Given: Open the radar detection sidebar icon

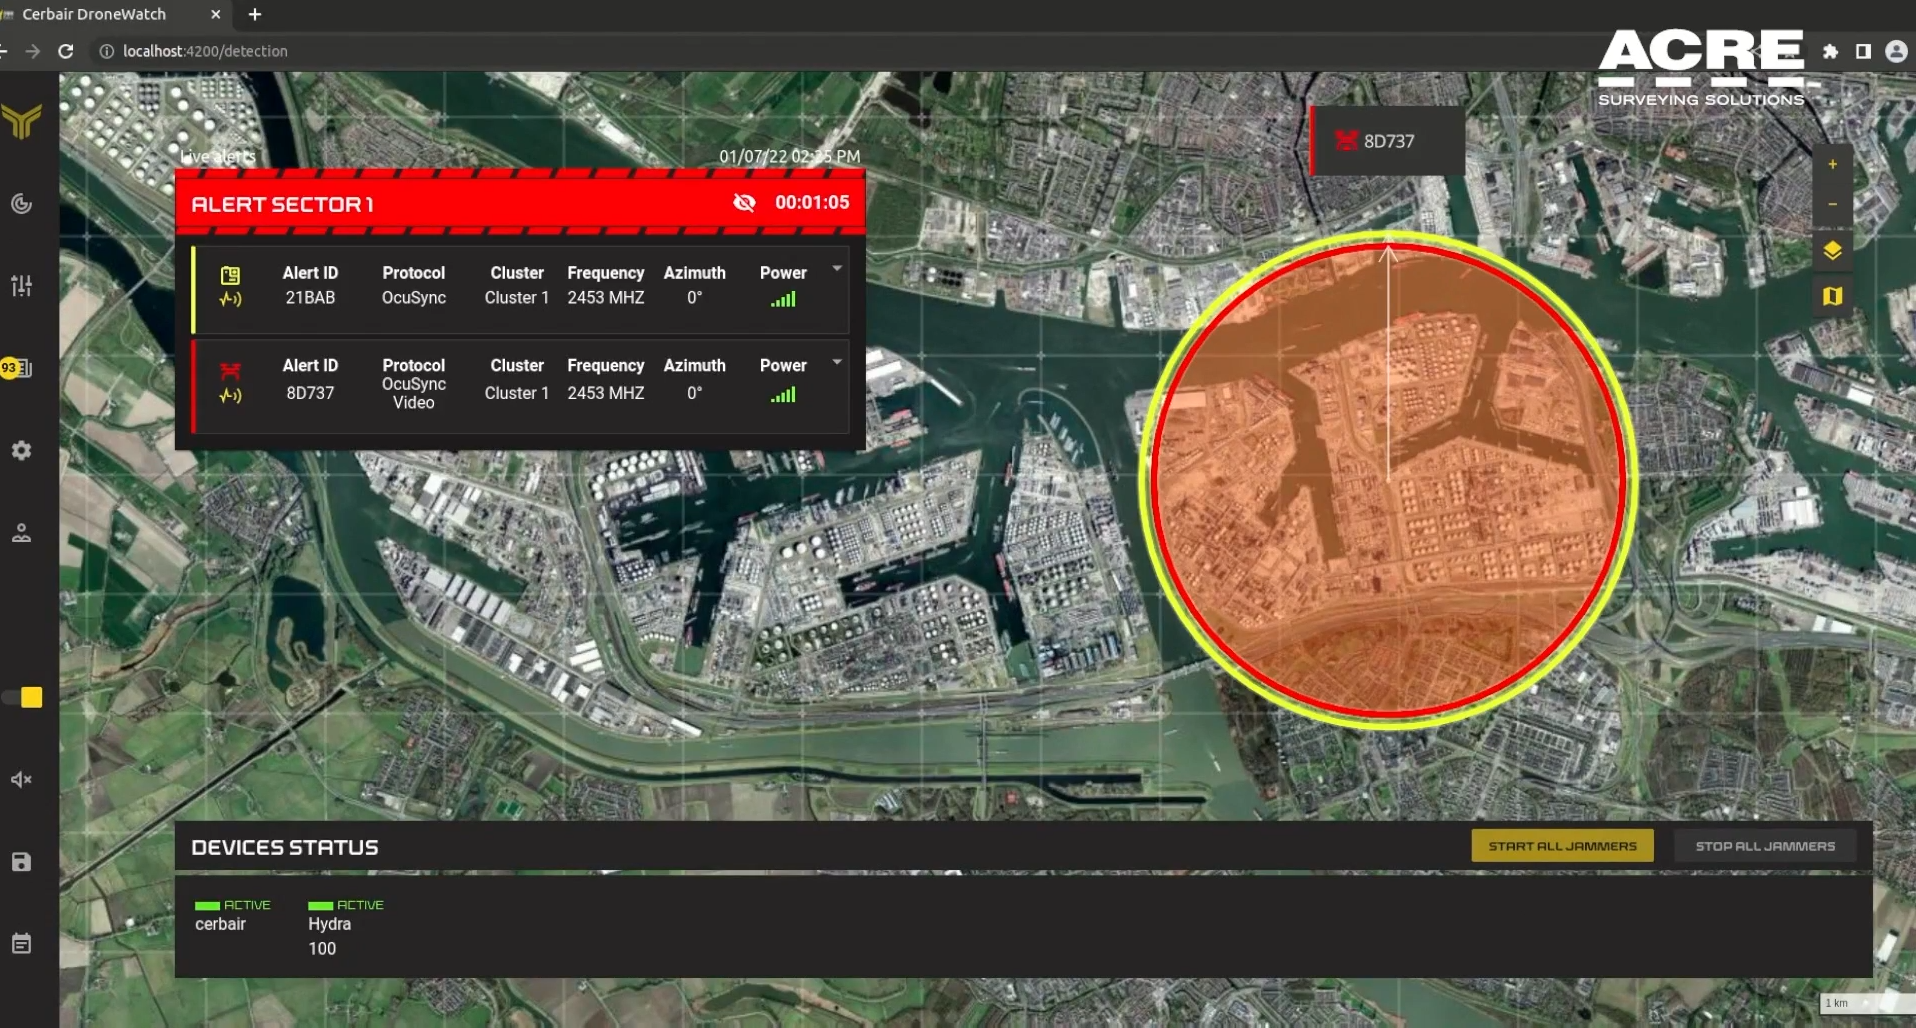Looking at the screenshot, I should coord(21,204).
